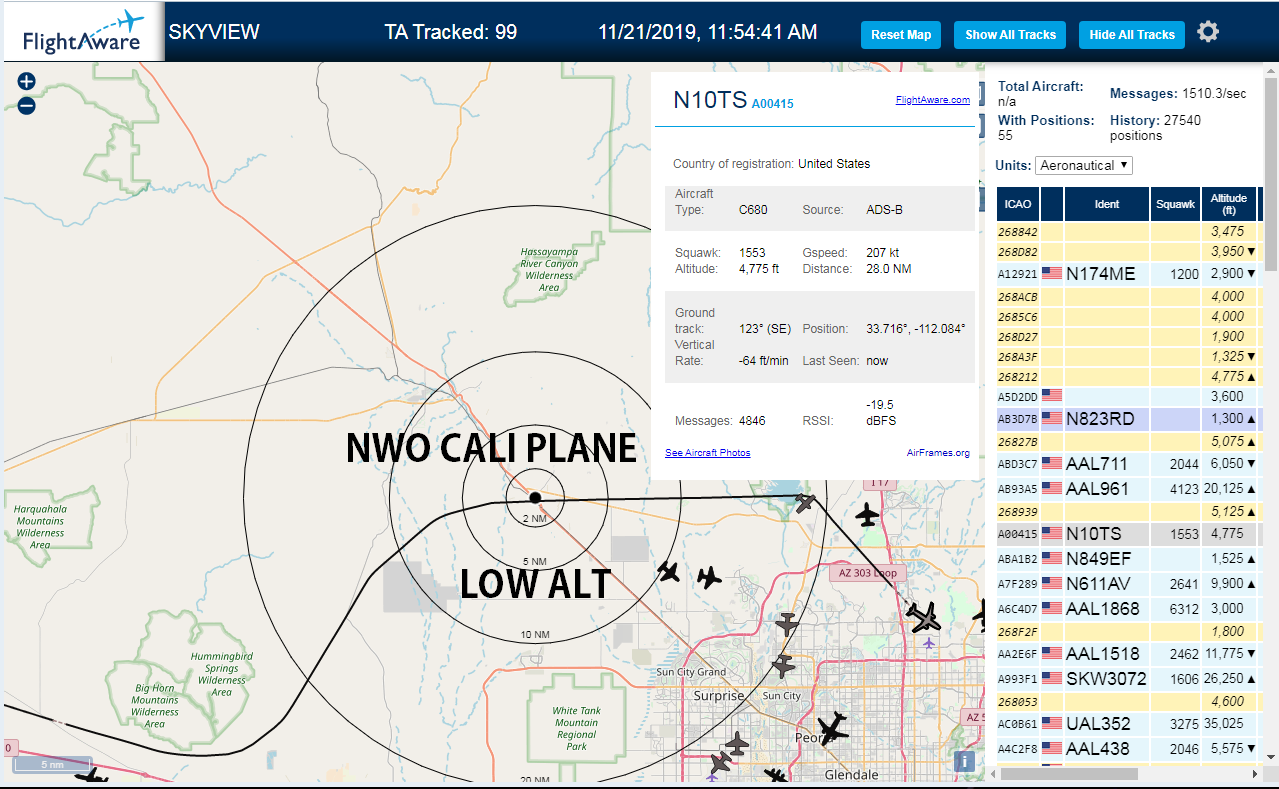The width and height of the screenshot is (1279, 789).
Task: Select the N10TS row in the table
Action: point(1128,533)
